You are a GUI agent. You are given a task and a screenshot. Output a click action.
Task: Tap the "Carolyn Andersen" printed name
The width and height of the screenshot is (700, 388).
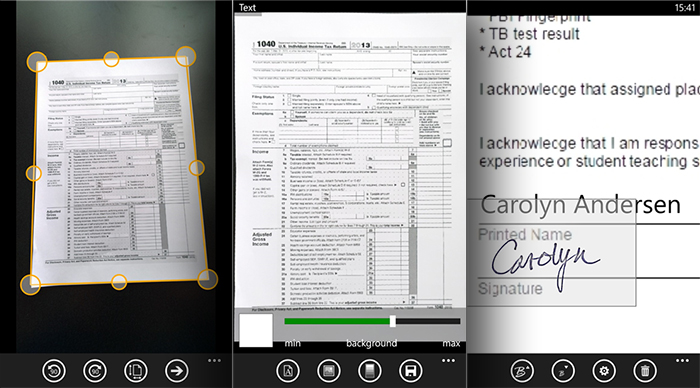click(x=580, y=205)
